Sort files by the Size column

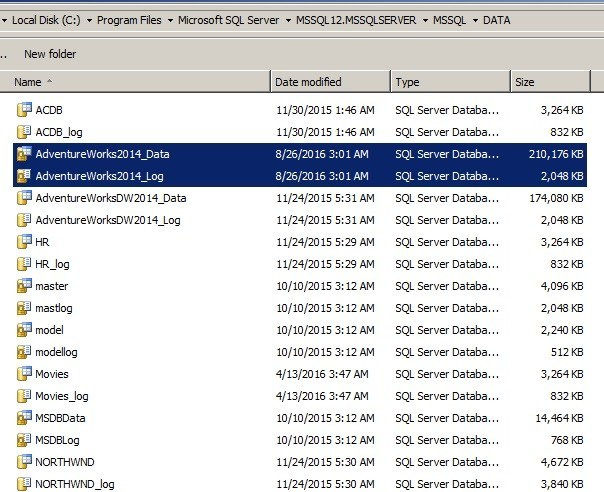550,82
